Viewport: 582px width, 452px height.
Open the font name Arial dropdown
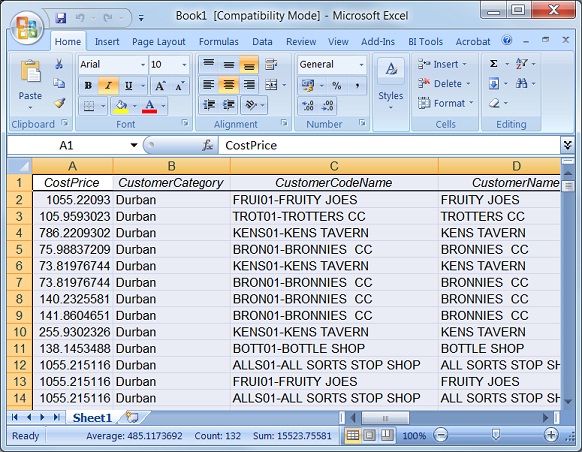tap(143, 65)
